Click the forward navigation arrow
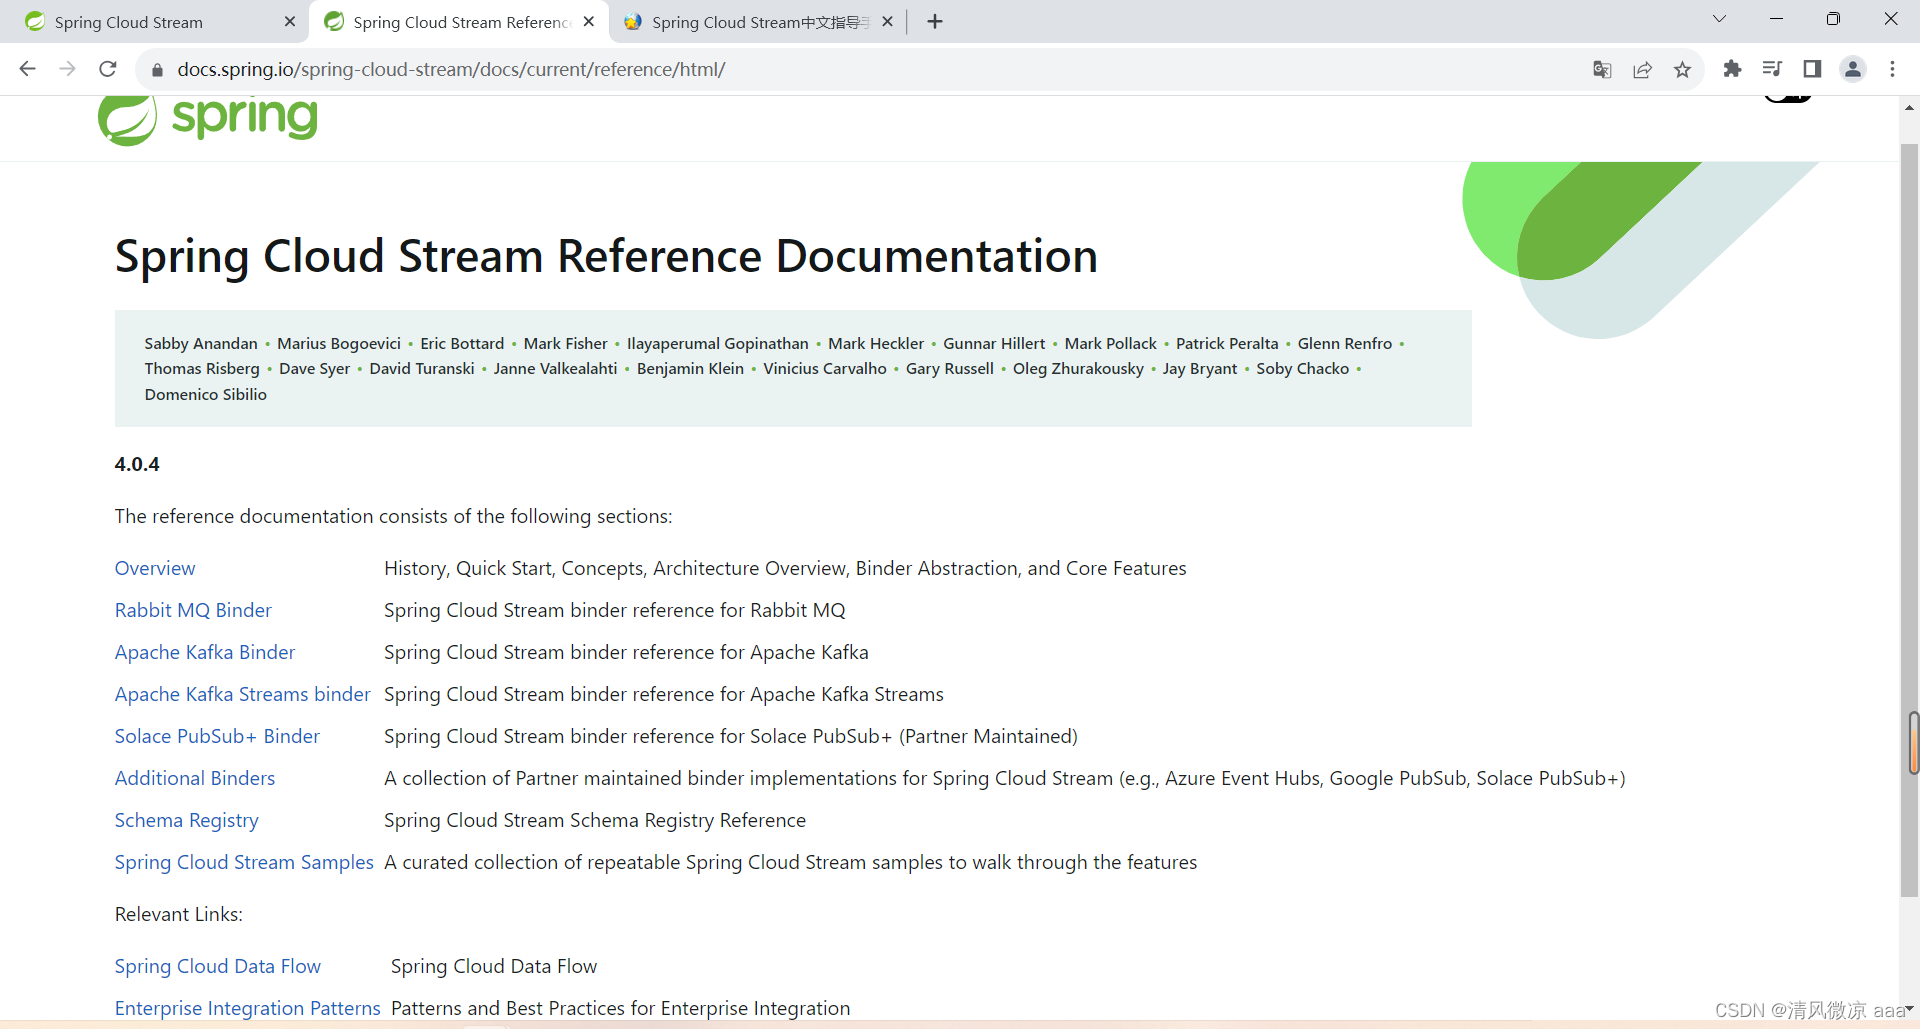Screen dimensions: 1920x1029 click(x=68, y=69)
